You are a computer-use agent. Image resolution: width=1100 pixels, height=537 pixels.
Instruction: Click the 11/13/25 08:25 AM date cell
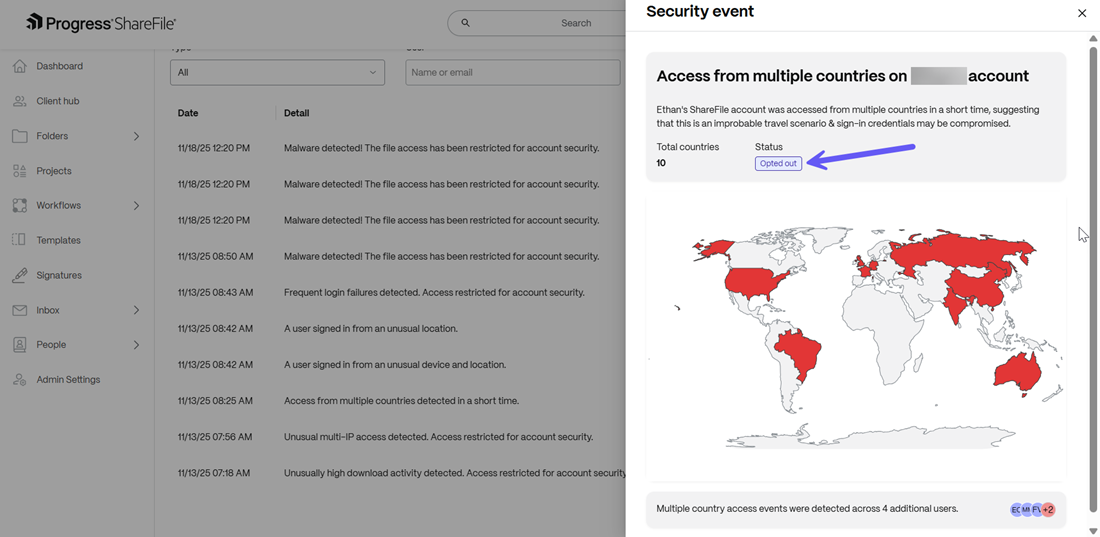click(215, 401)
